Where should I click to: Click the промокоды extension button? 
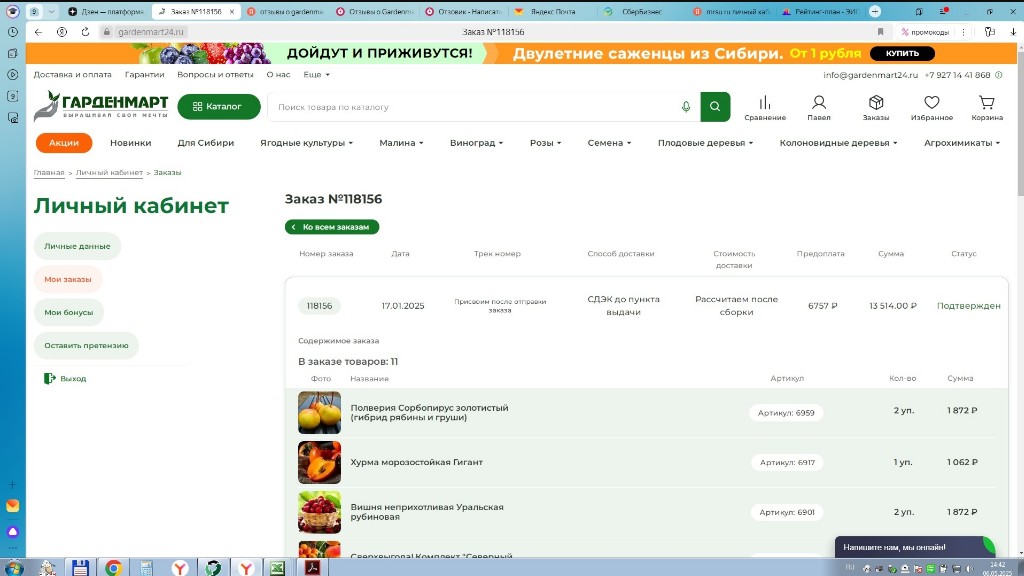pos(925,31)
